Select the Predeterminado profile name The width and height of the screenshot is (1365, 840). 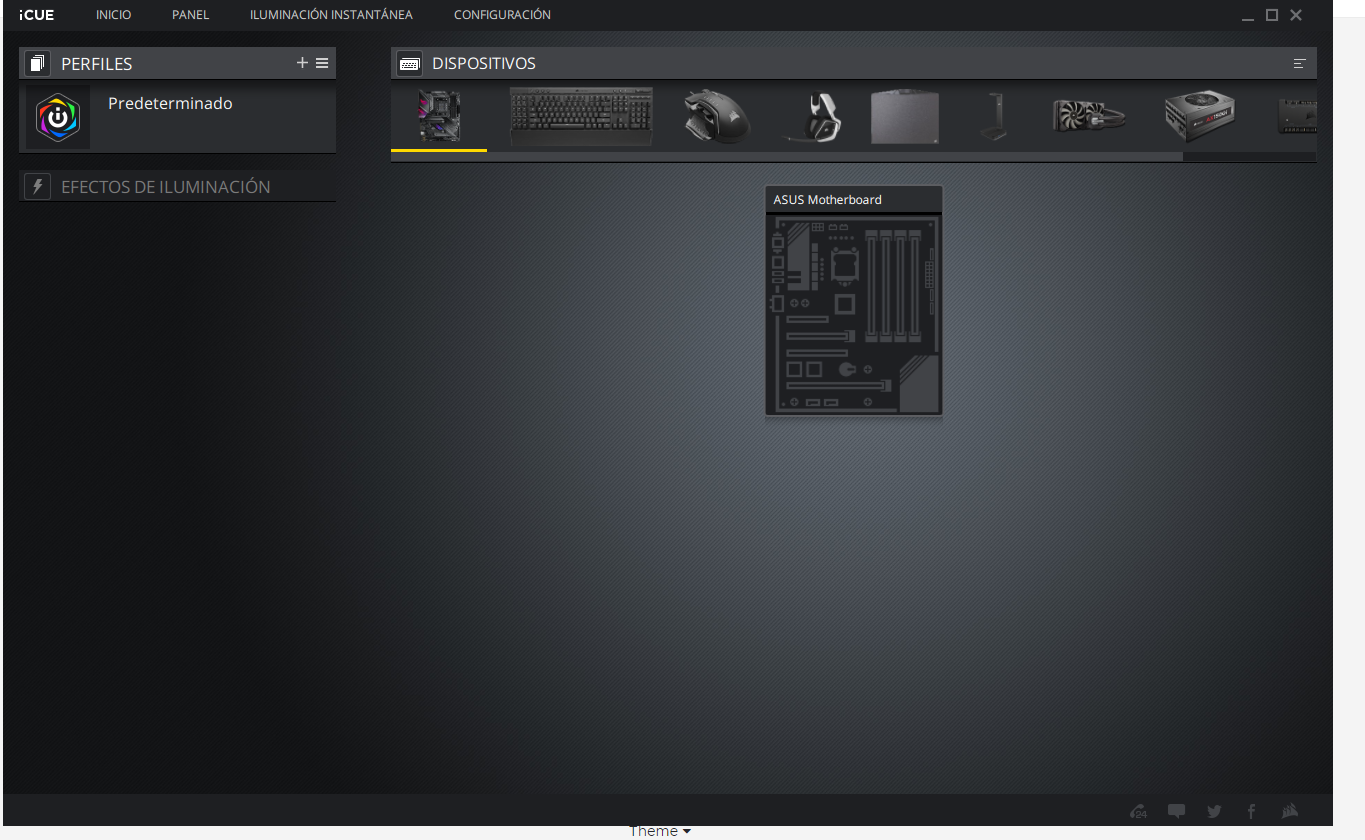pyautogui.click(x=170, y=103)
